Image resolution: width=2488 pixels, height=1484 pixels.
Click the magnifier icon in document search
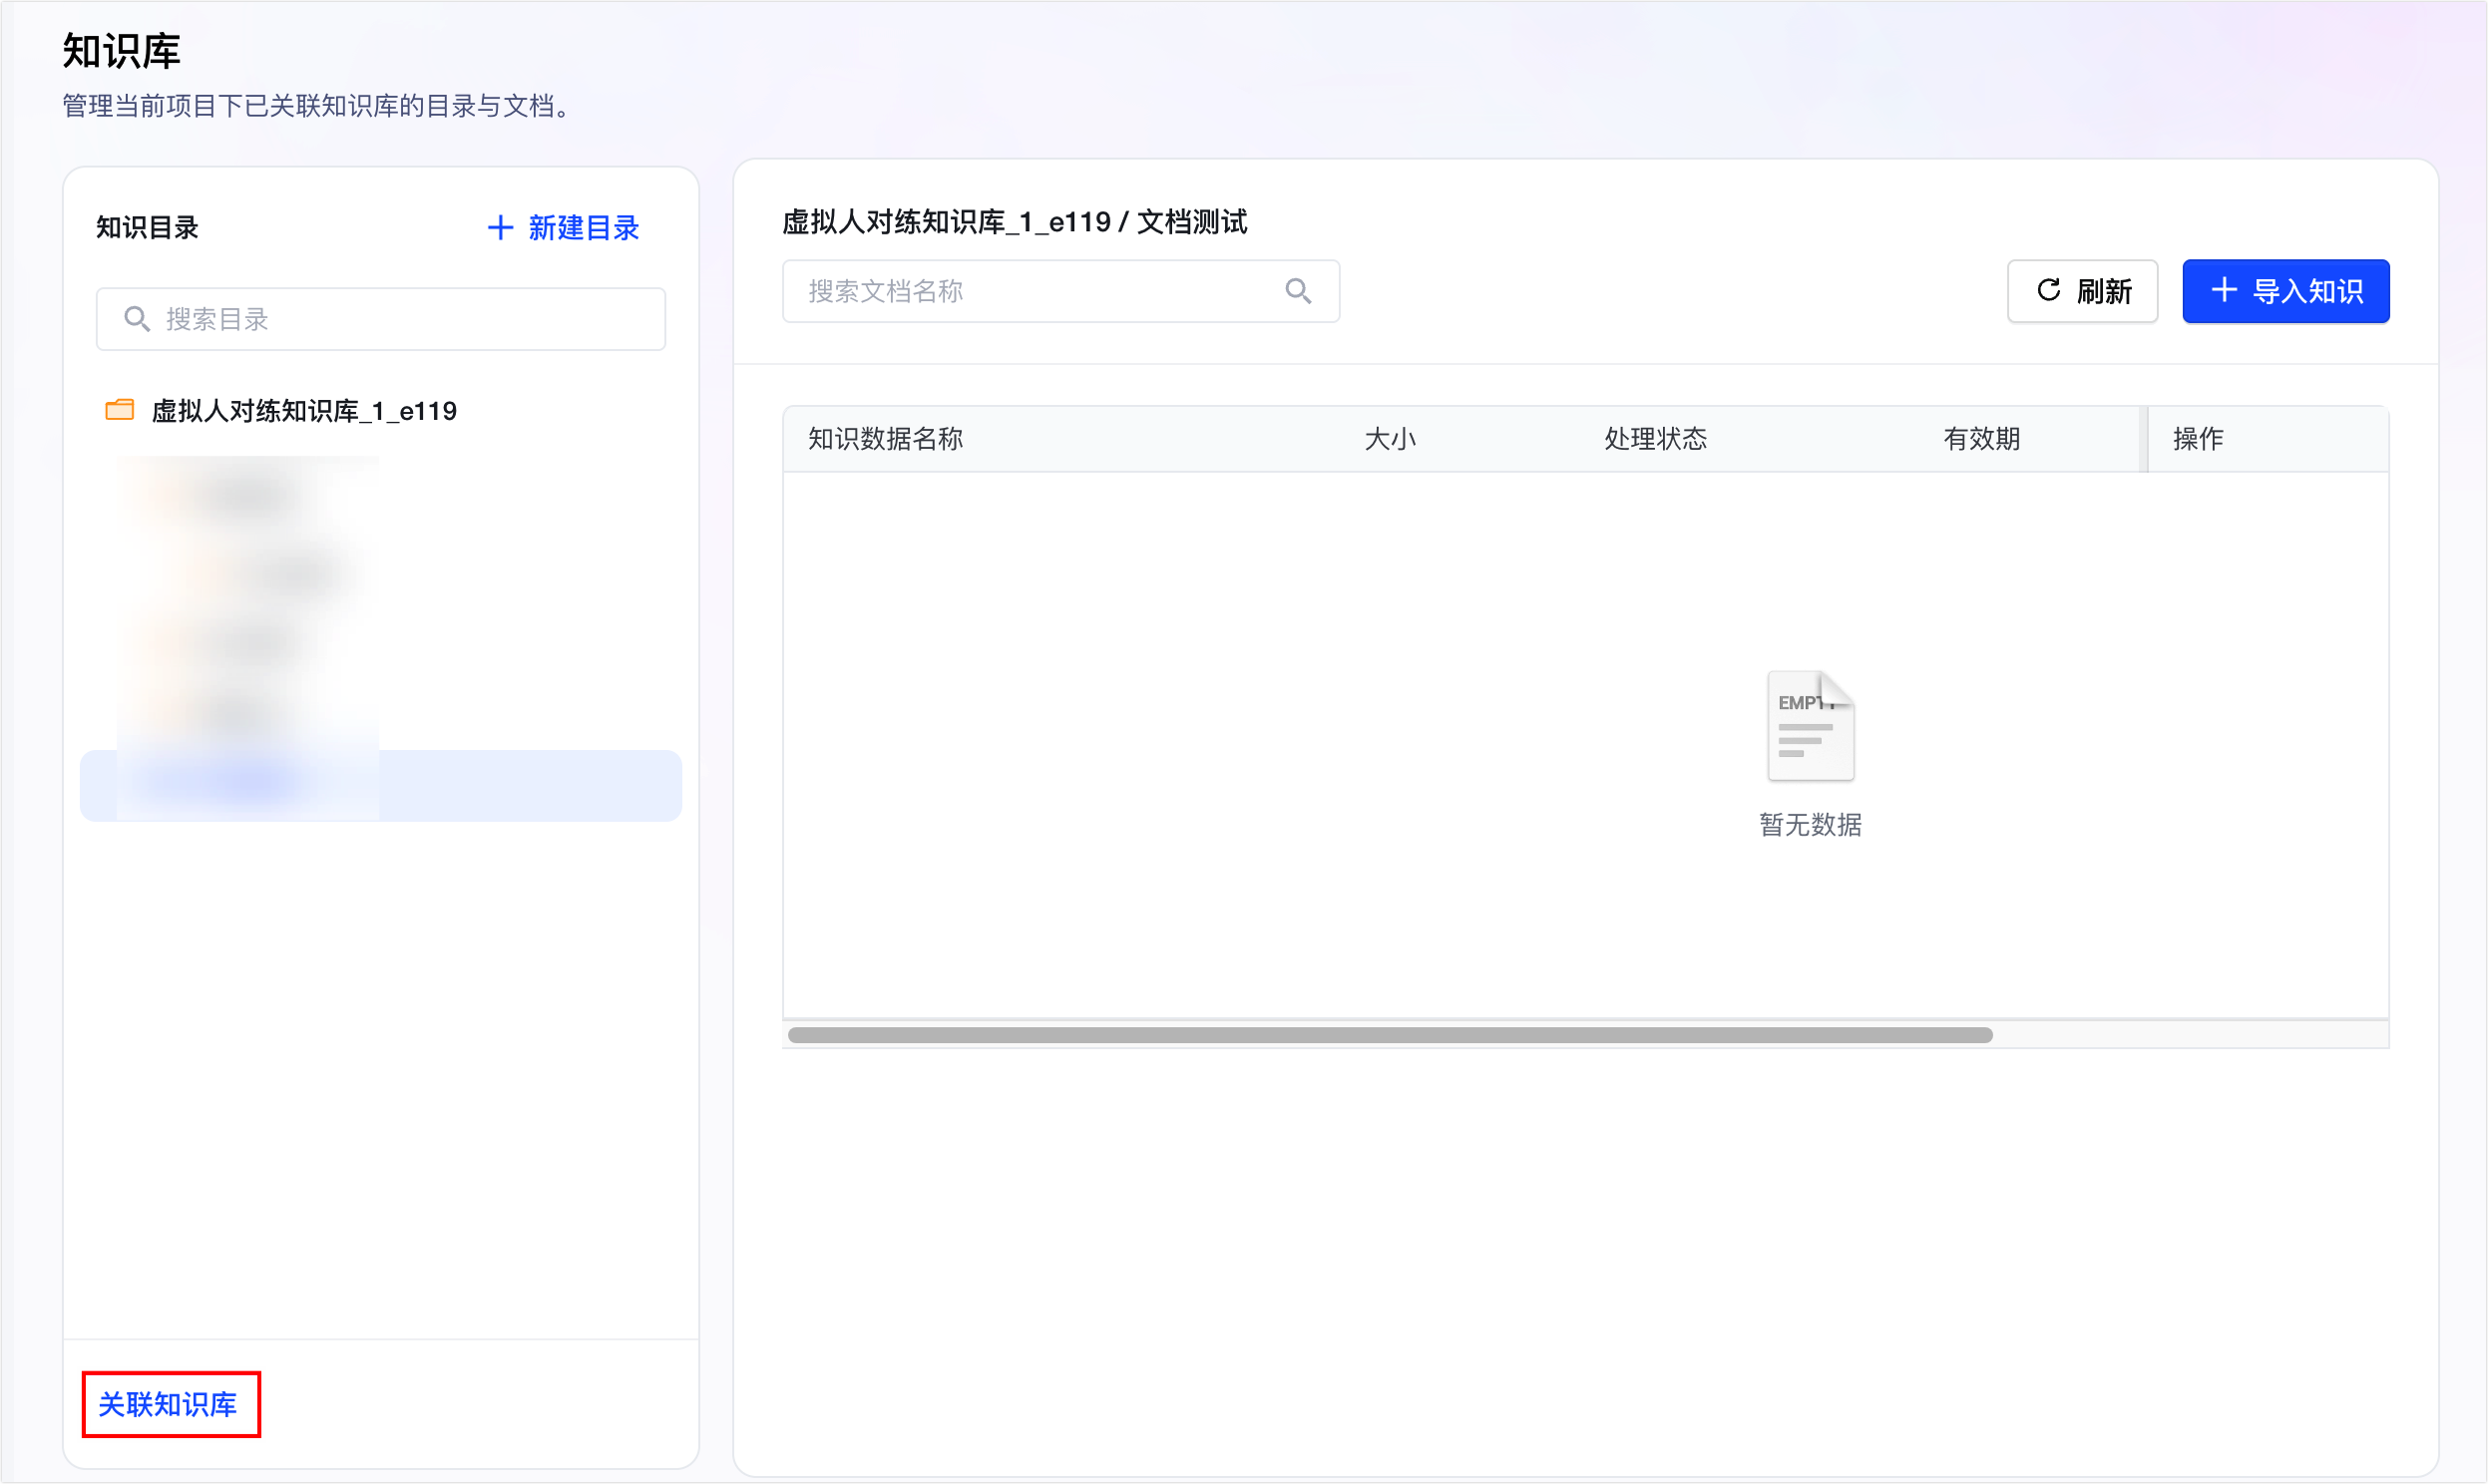pyautogui.click(x=1298, y=291)
